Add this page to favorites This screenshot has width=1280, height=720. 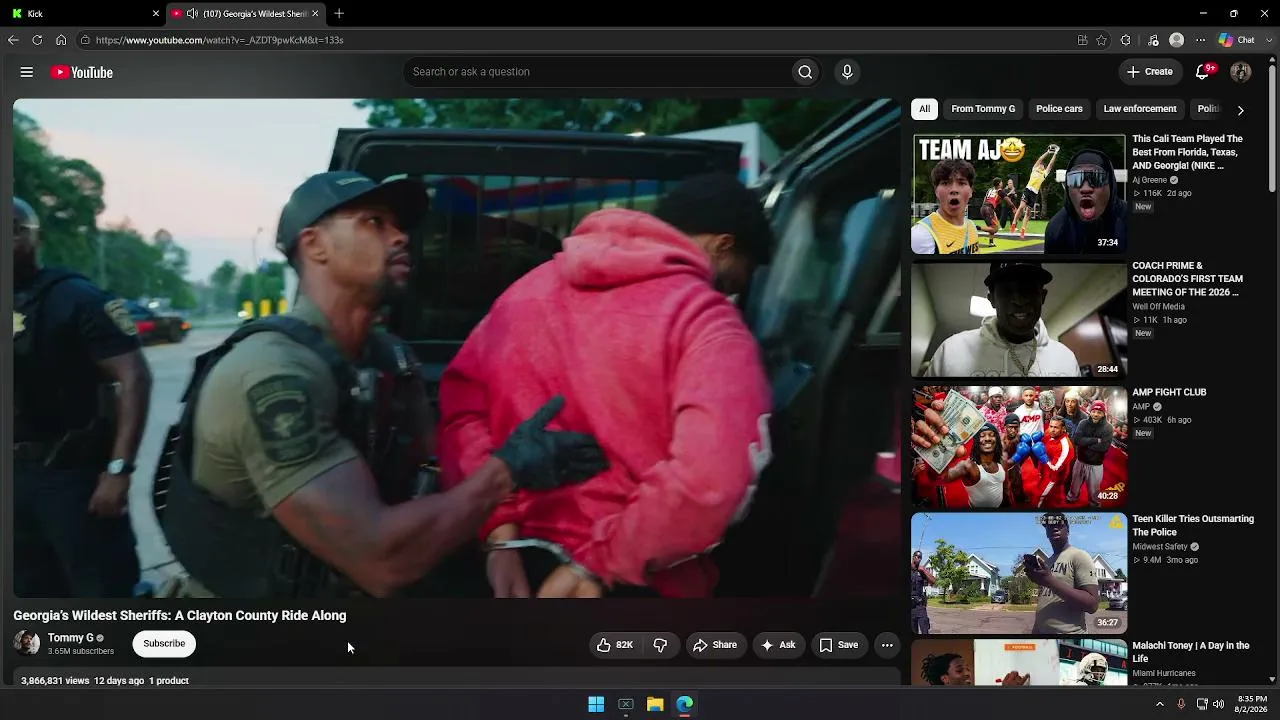click(x=1102, y=40)
